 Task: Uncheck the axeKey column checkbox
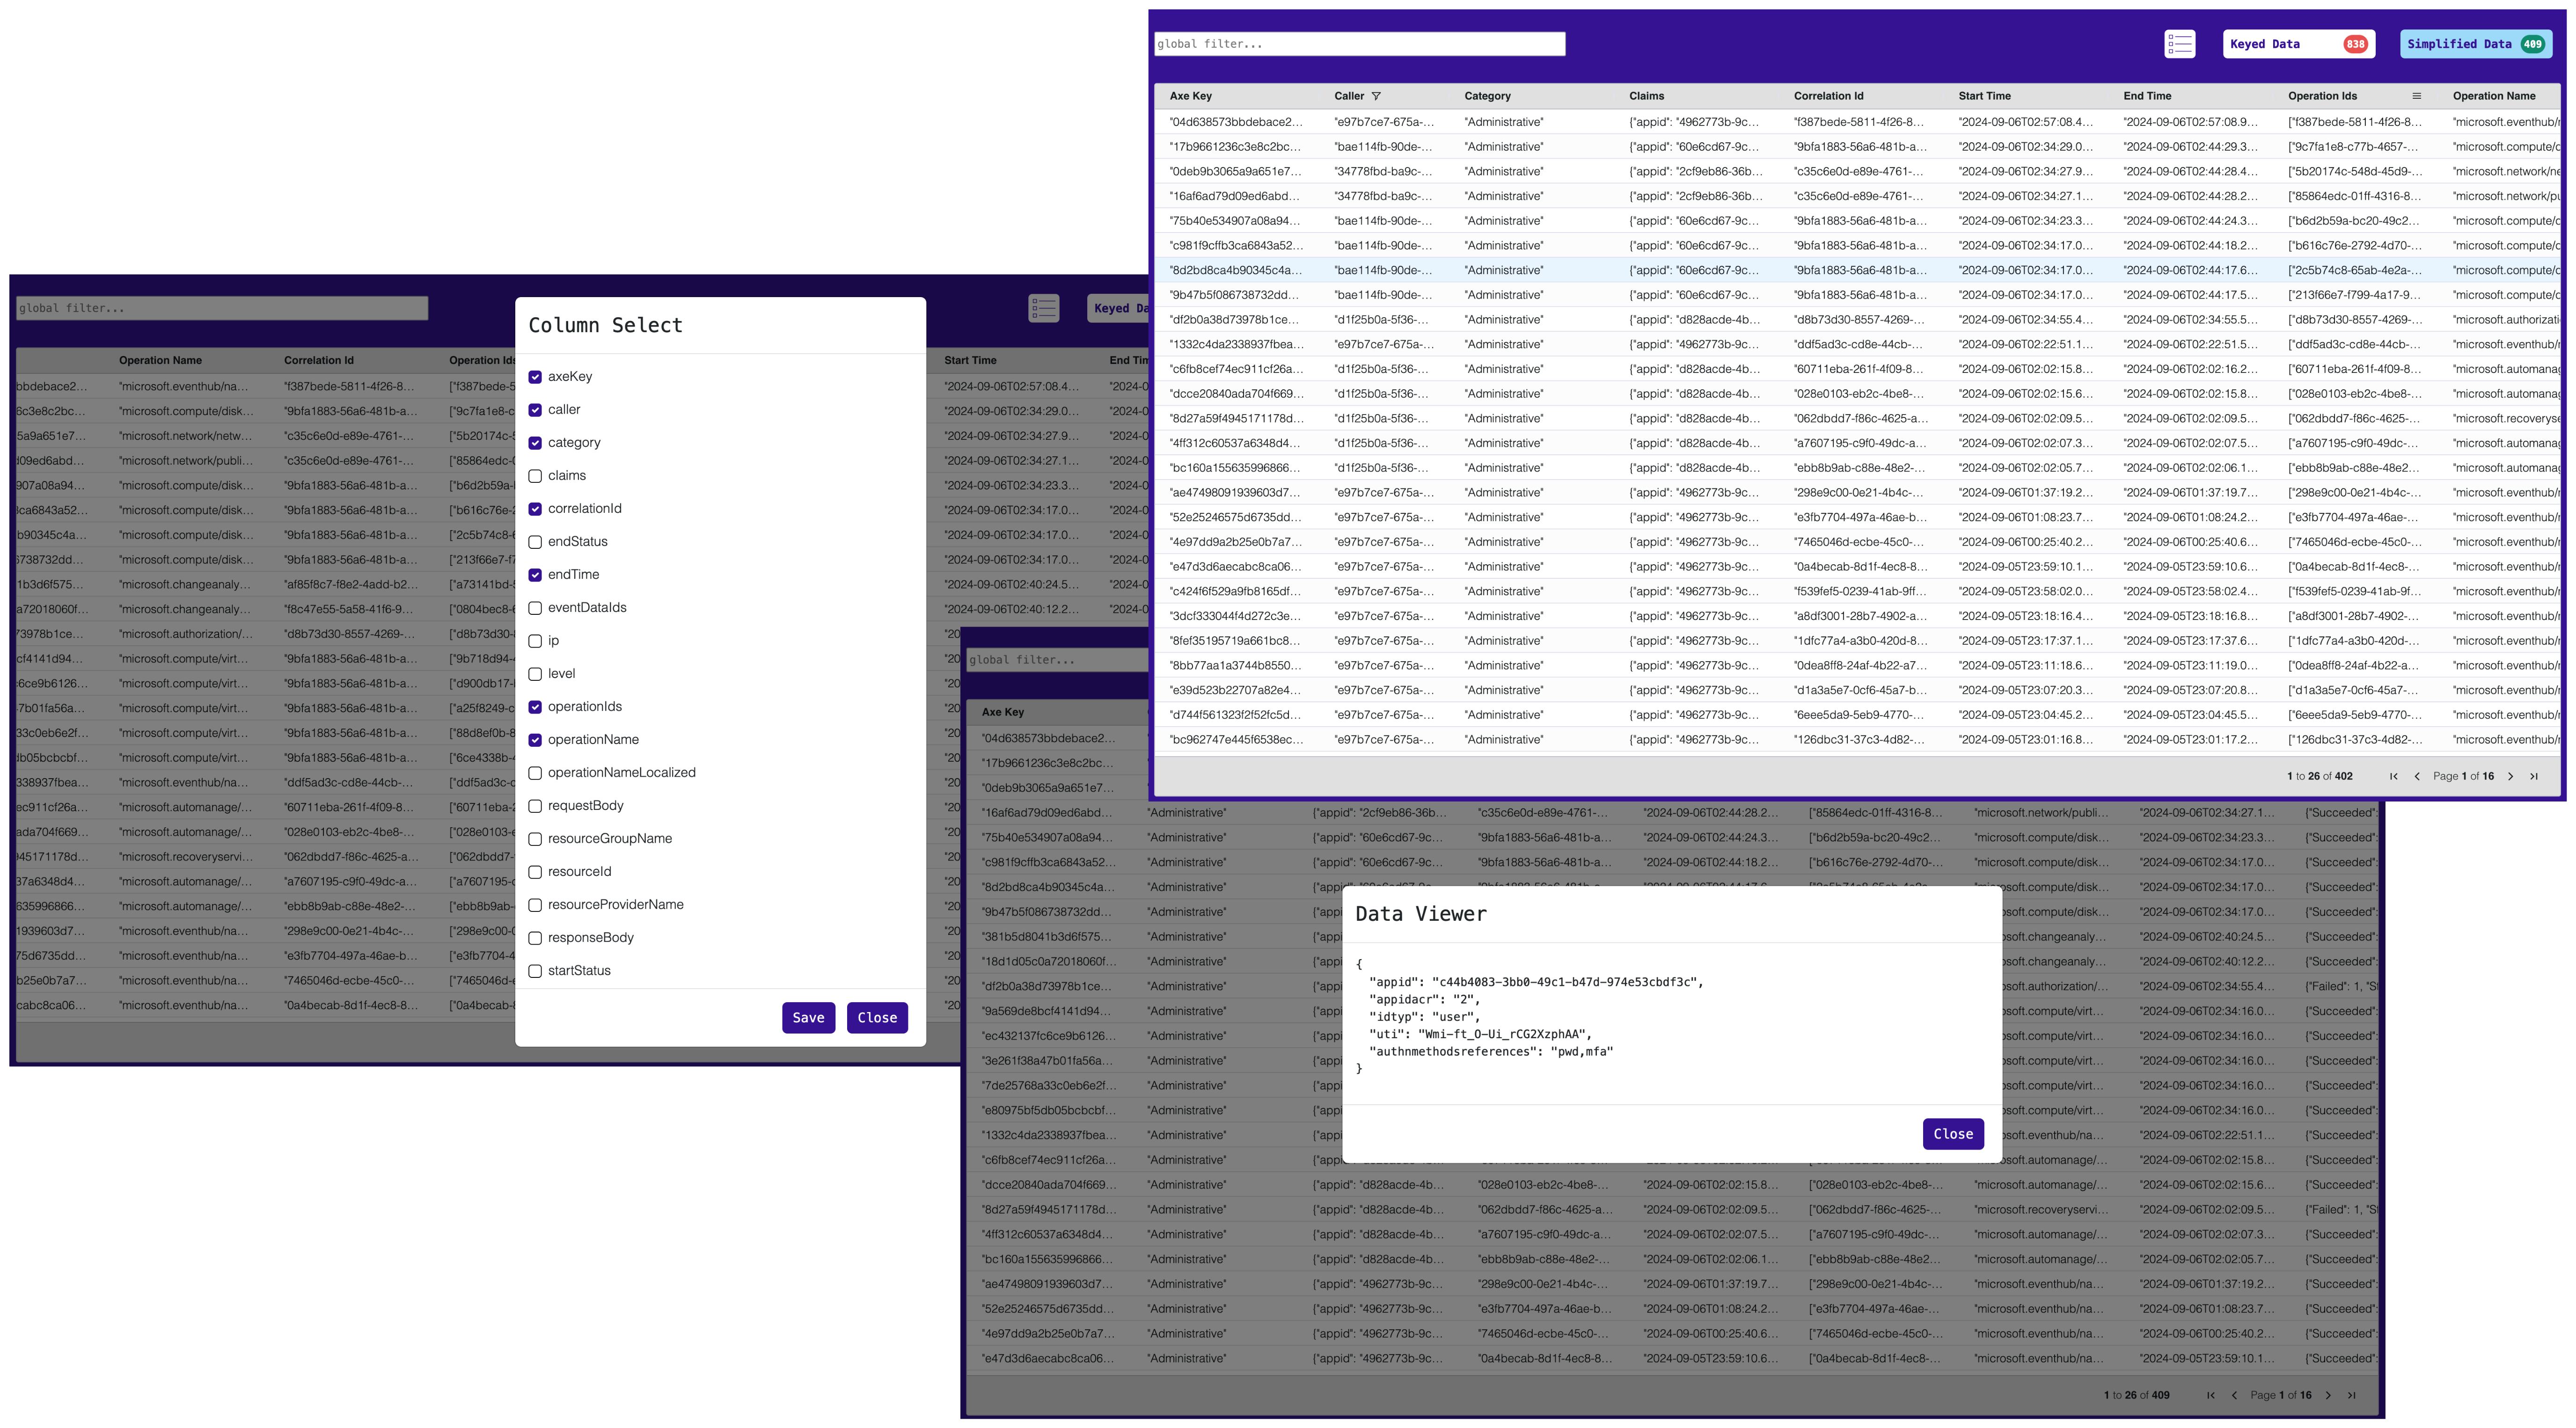click(535, 377)
